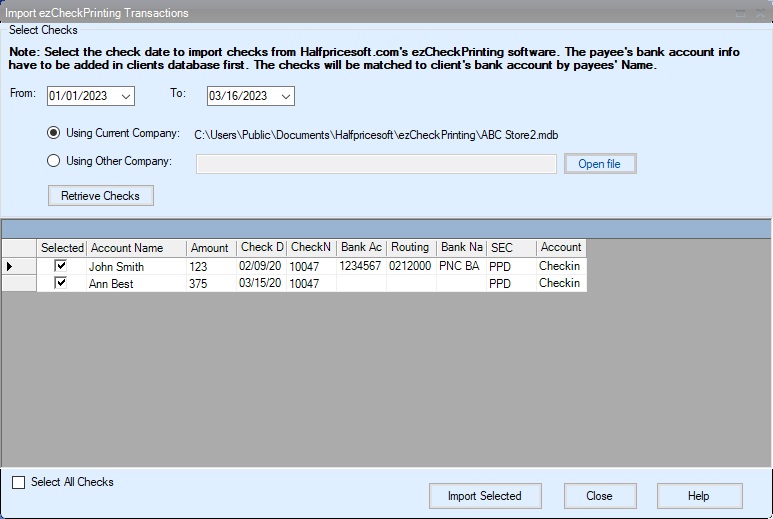Sort by the Amount column header

(210, 248)
